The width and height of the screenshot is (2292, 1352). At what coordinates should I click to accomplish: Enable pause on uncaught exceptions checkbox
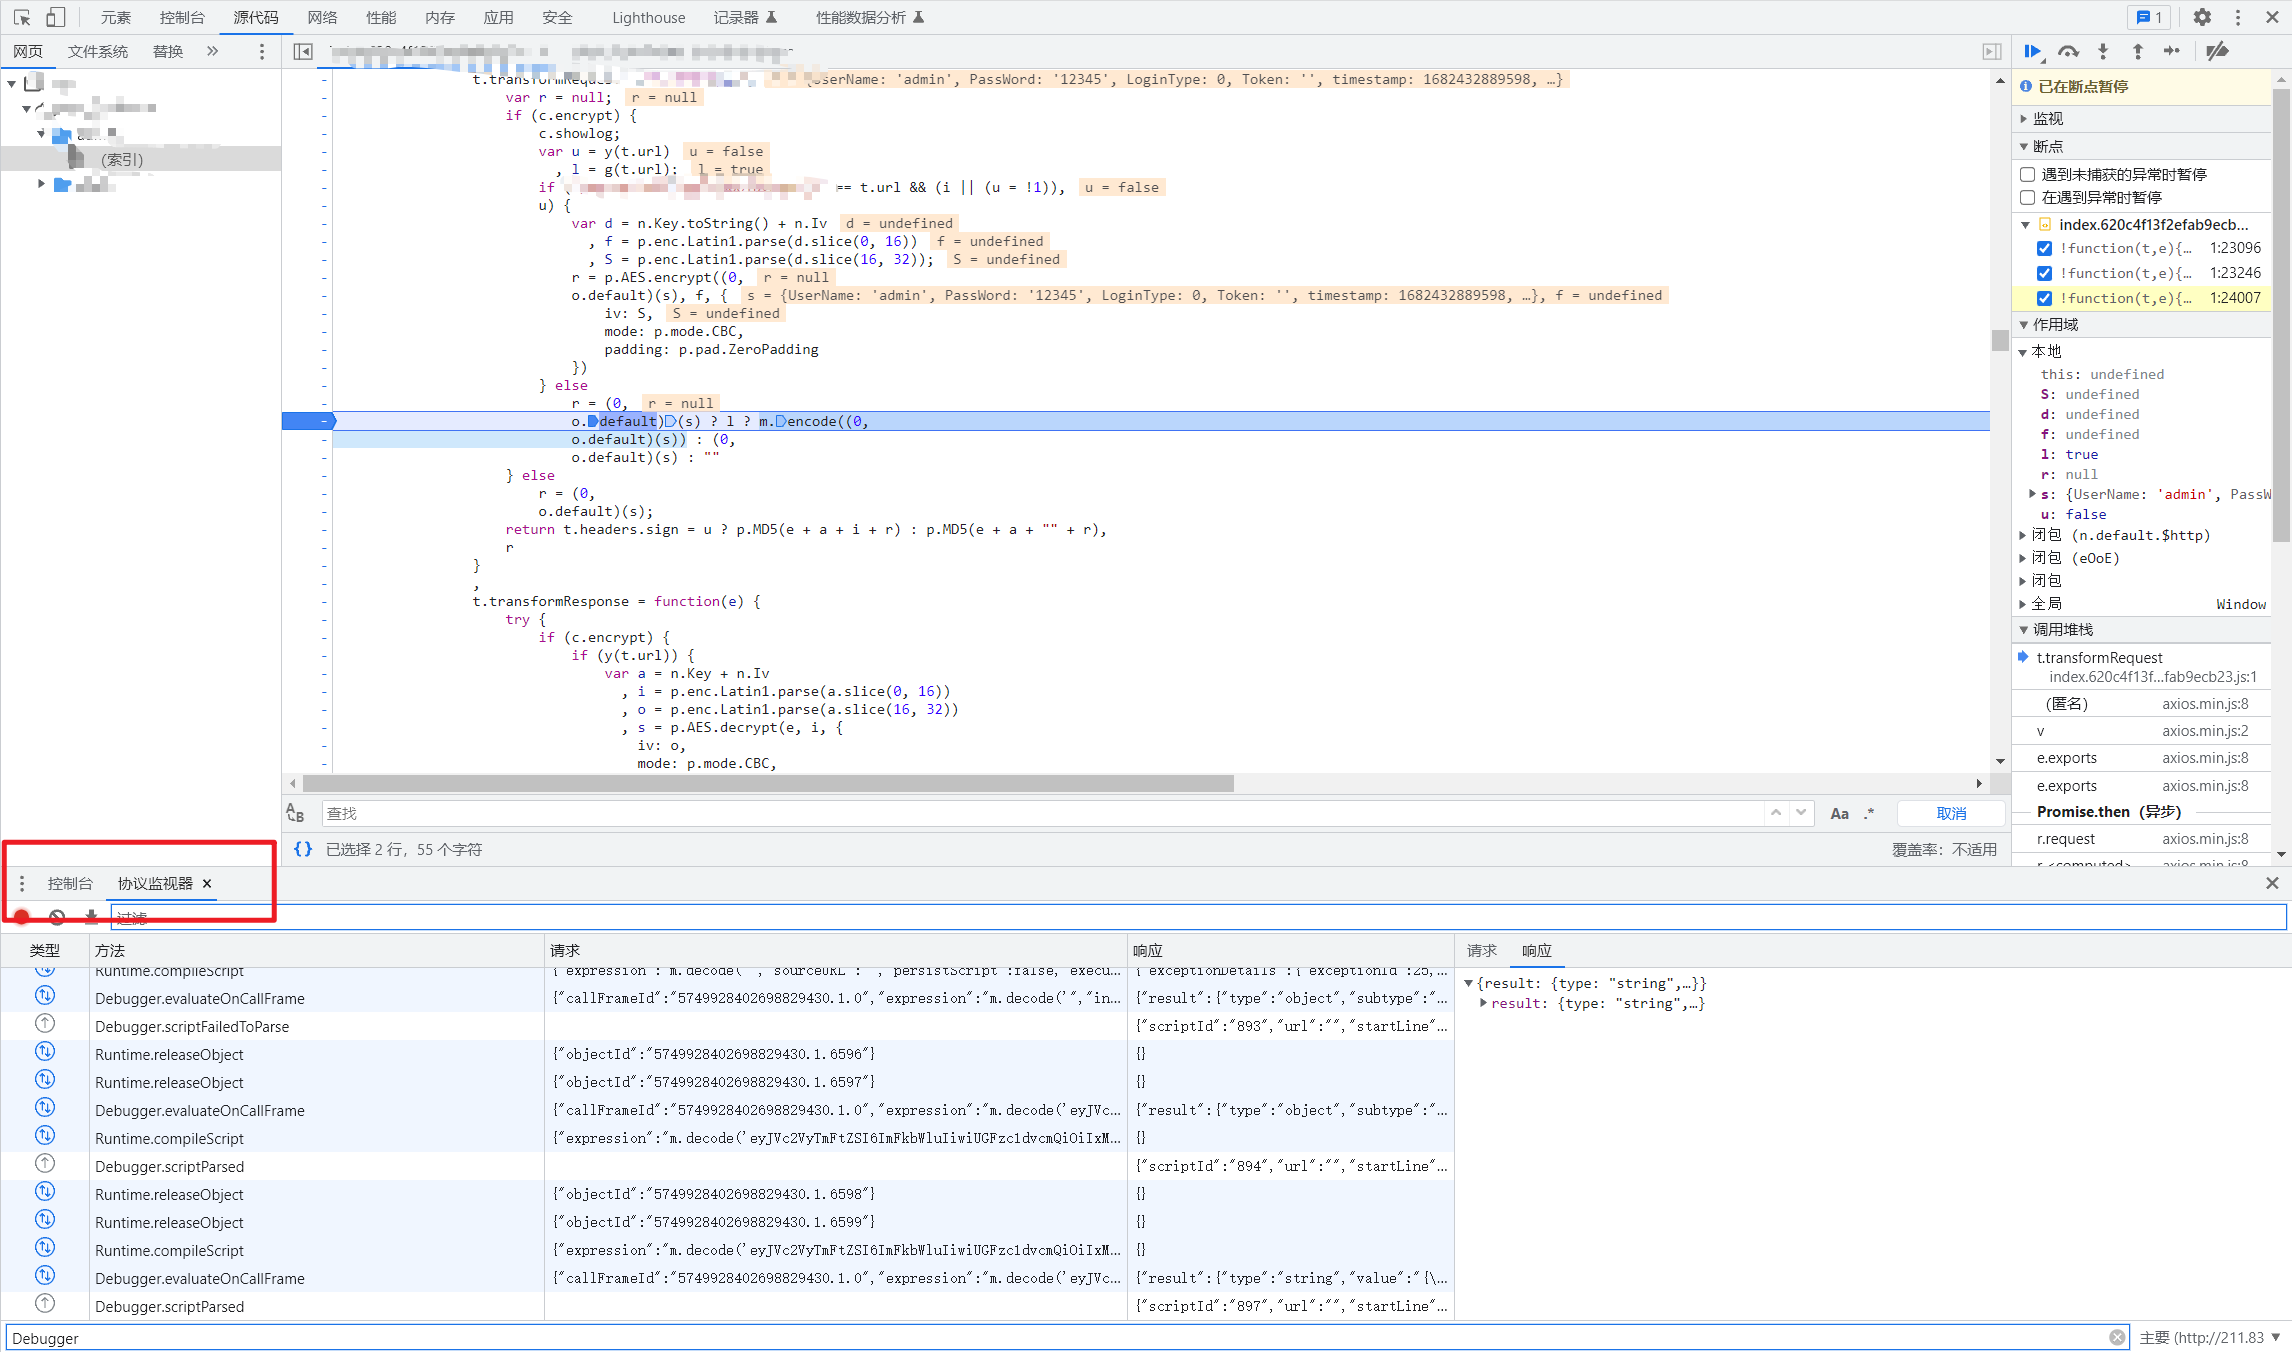tap(2028, 174)
